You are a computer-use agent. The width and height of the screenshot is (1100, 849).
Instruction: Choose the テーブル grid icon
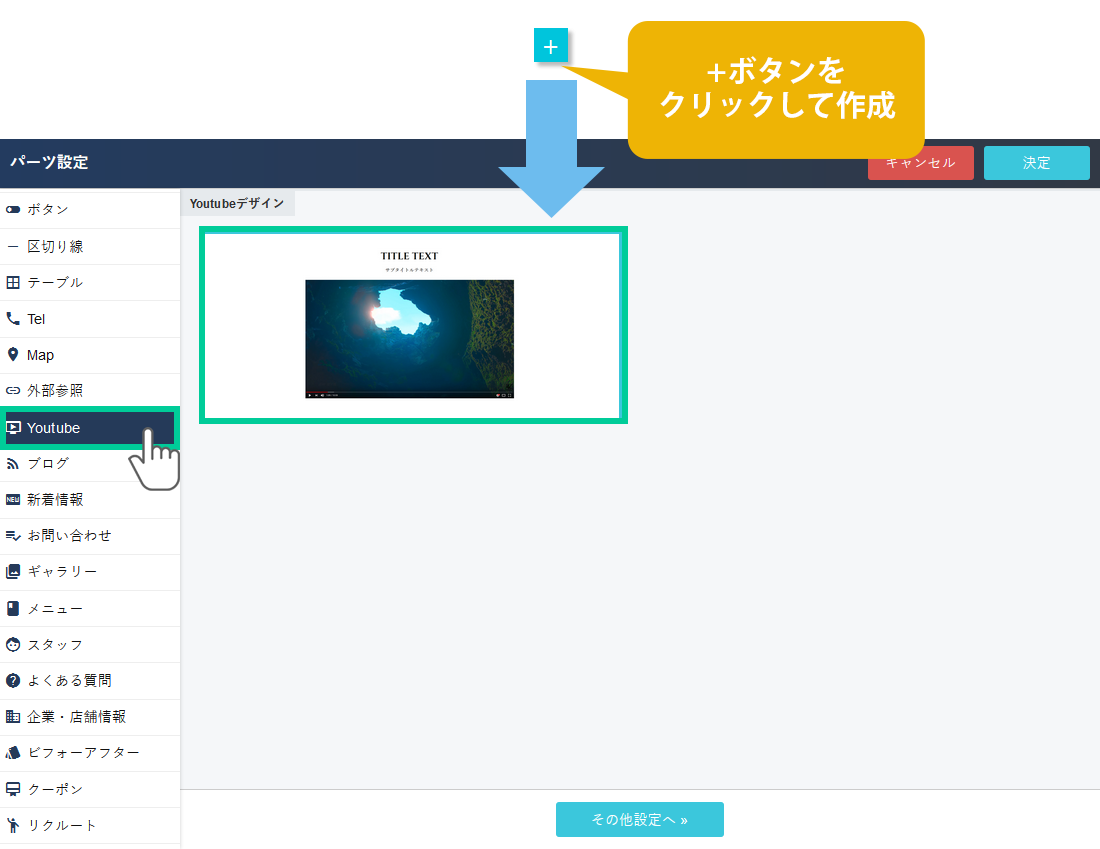click(13, 283)
